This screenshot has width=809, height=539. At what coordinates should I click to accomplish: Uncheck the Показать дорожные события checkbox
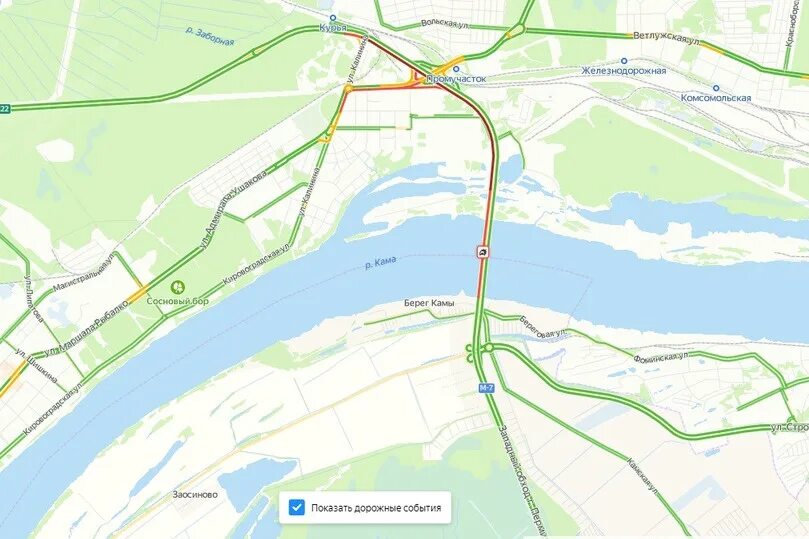[x=297, y=508]
